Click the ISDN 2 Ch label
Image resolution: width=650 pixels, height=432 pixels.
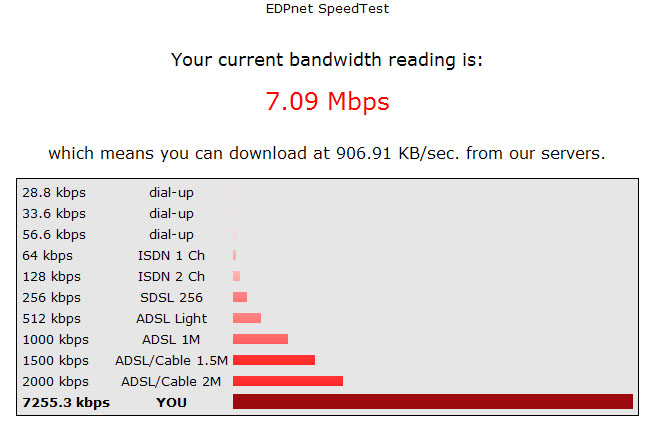coord(171,276)
